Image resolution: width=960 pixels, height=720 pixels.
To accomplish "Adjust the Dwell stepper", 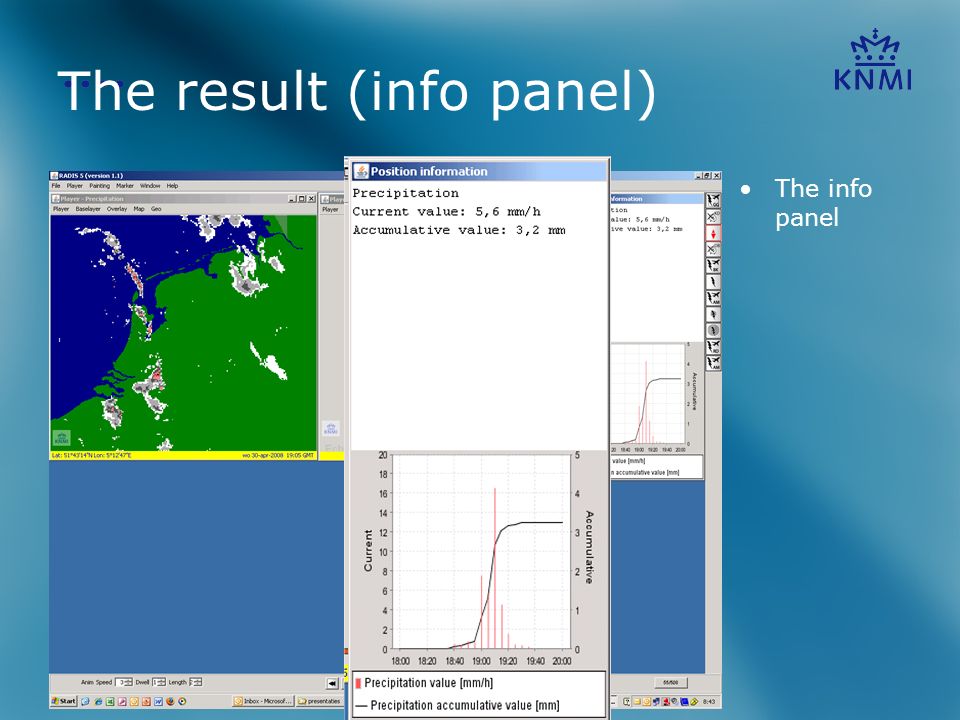I will pyautogui.click(x=159, y=682).
